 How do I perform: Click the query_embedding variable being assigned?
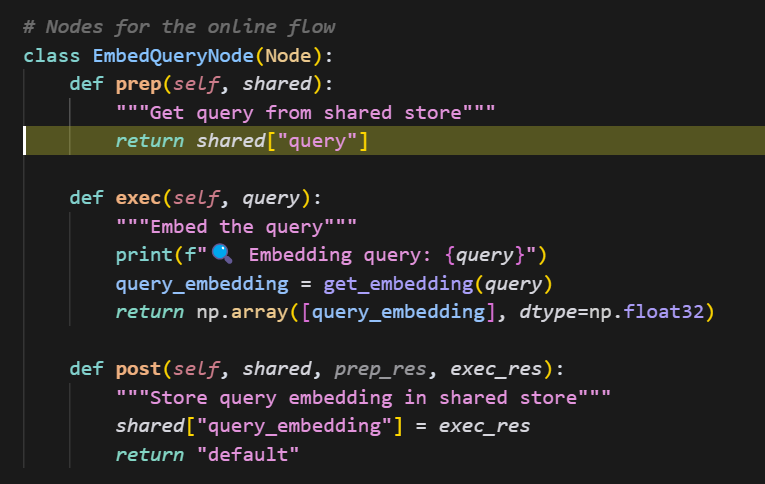click(x=202, y=284)
